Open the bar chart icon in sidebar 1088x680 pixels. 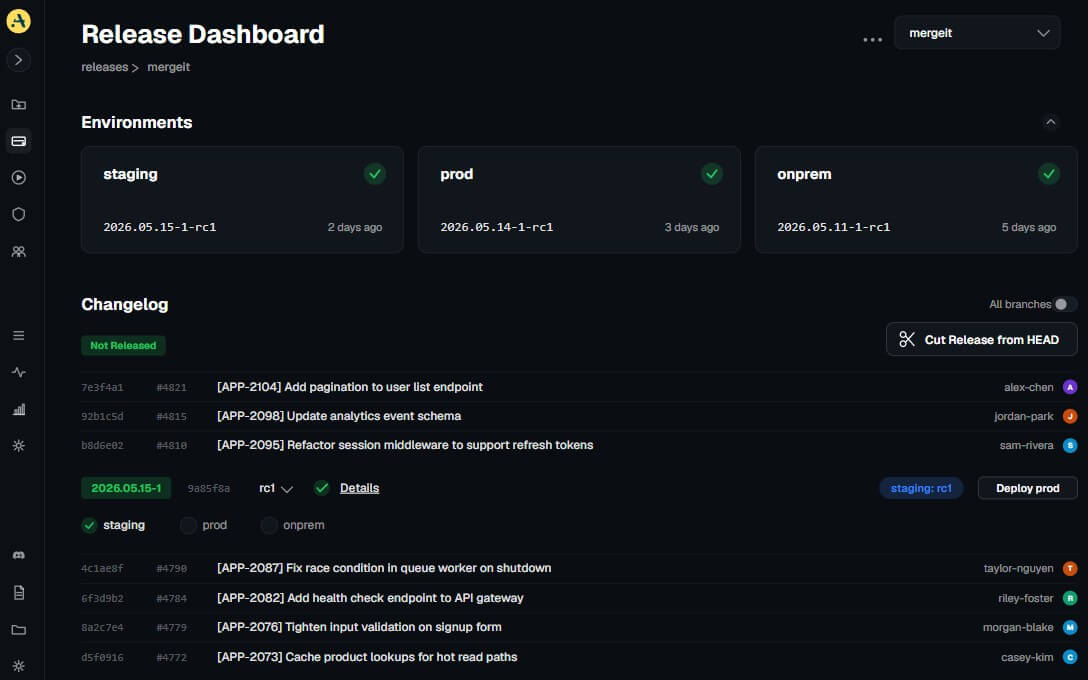coord(19,409)
